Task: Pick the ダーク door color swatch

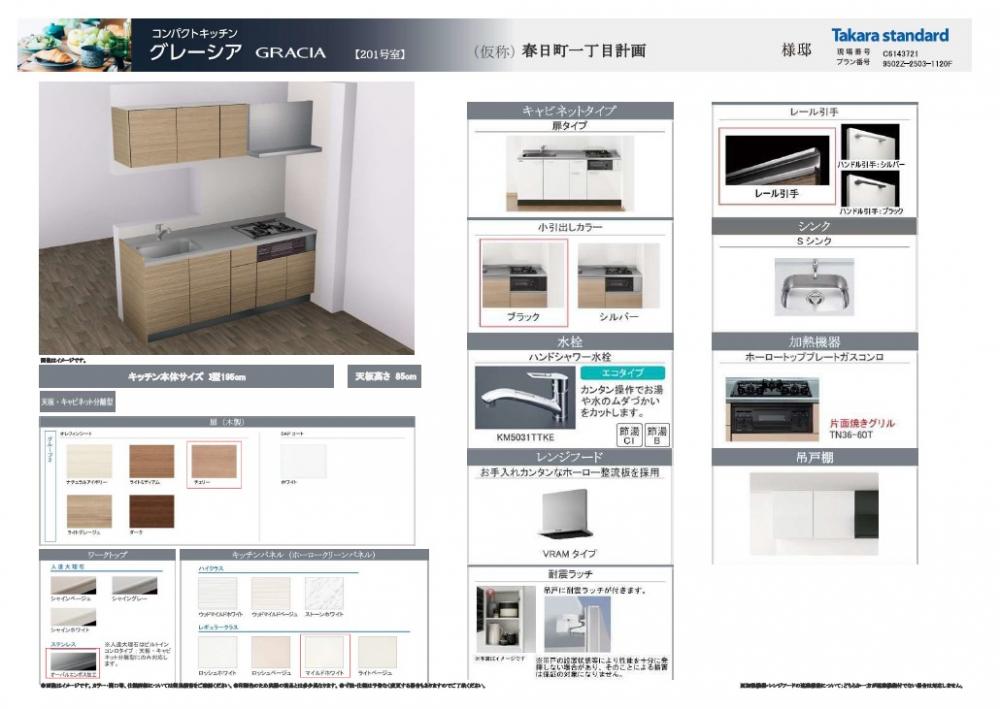Action: (151, 513)
